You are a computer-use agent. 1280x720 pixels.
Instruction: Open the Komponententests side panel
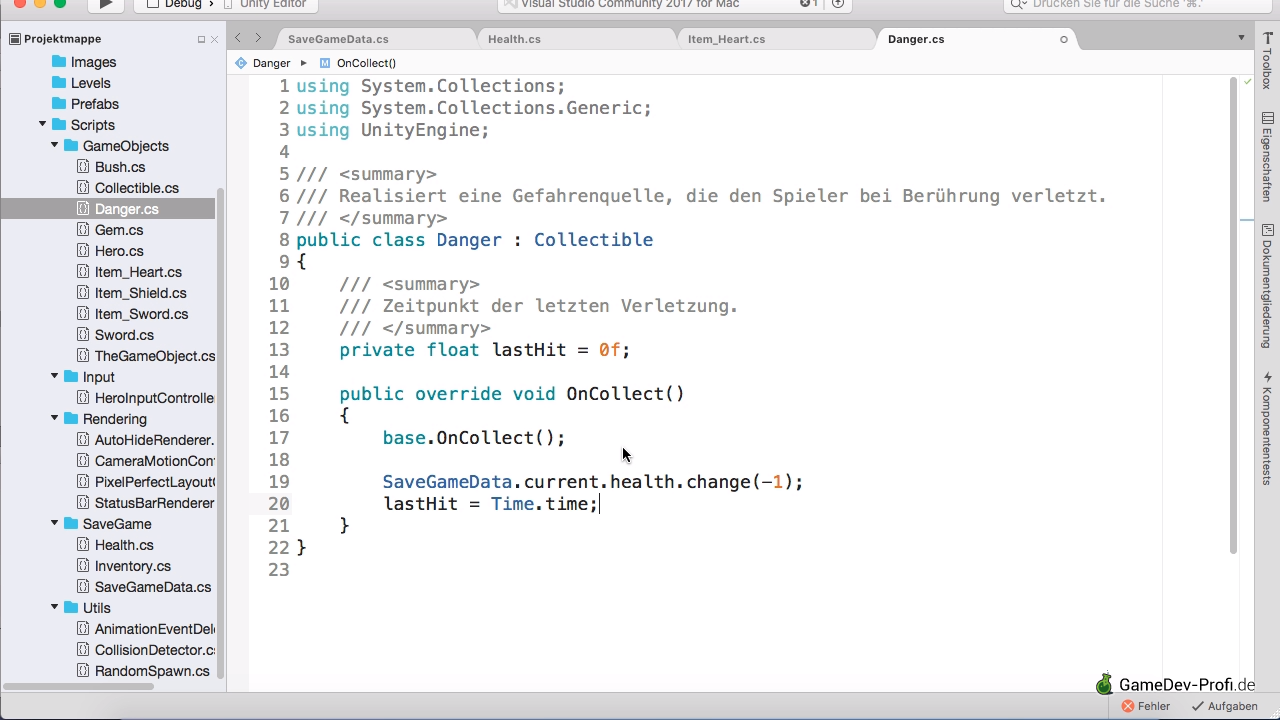(x=1267, y=428)
